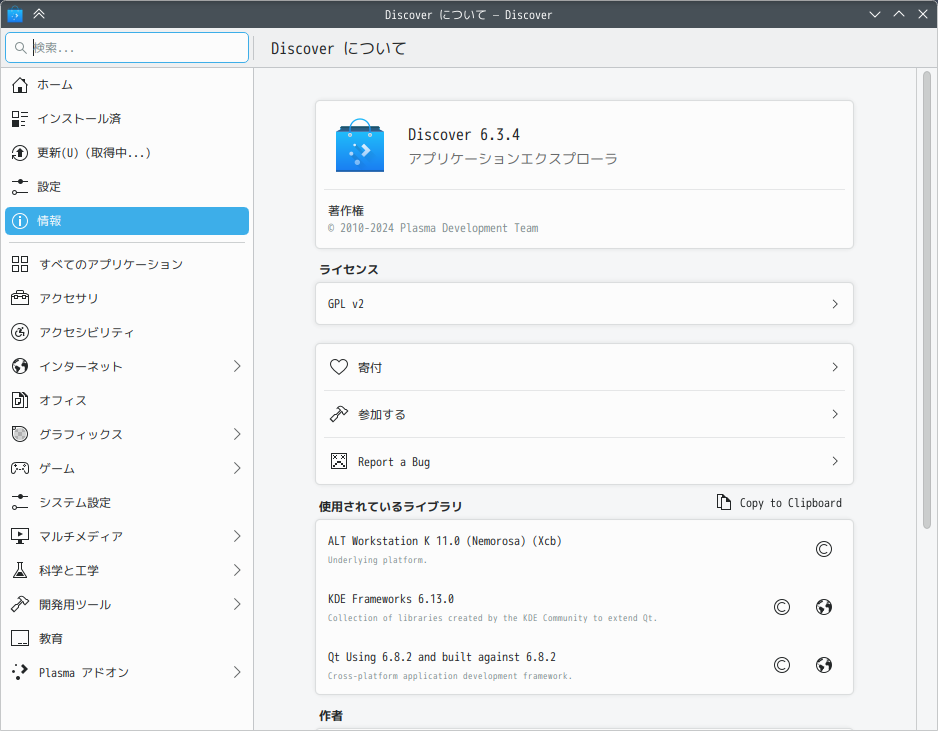Image resolution: width=938 pixels, height=731 pixels.
Task: Click the Developer Tools hammer icon
Action: point(20,604)
